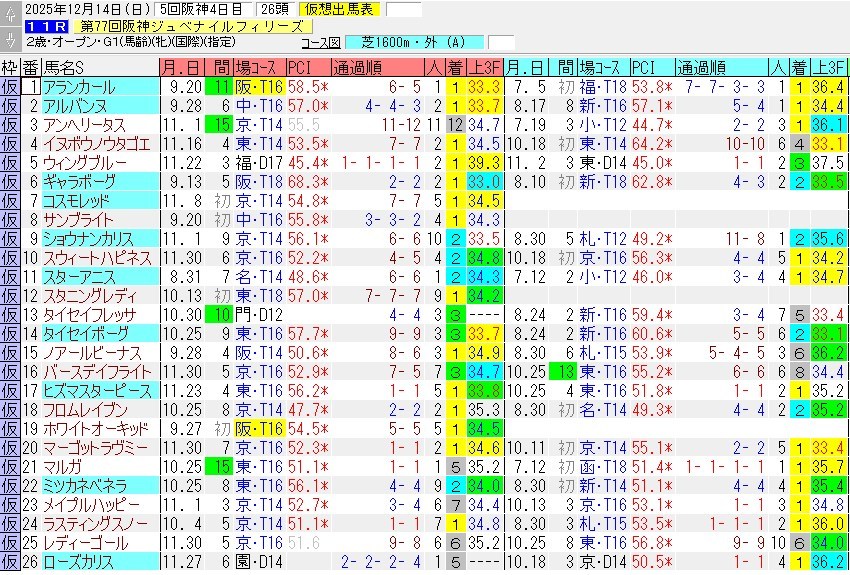Click the first 通過順 column header
Screen dimensions: 850x575
355,68
